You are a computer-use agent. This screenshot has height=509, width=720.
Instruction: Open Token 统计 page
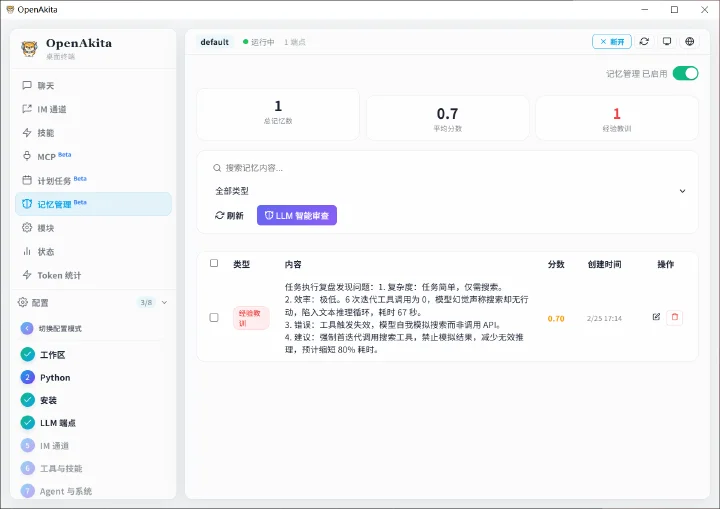pos(93,275)
